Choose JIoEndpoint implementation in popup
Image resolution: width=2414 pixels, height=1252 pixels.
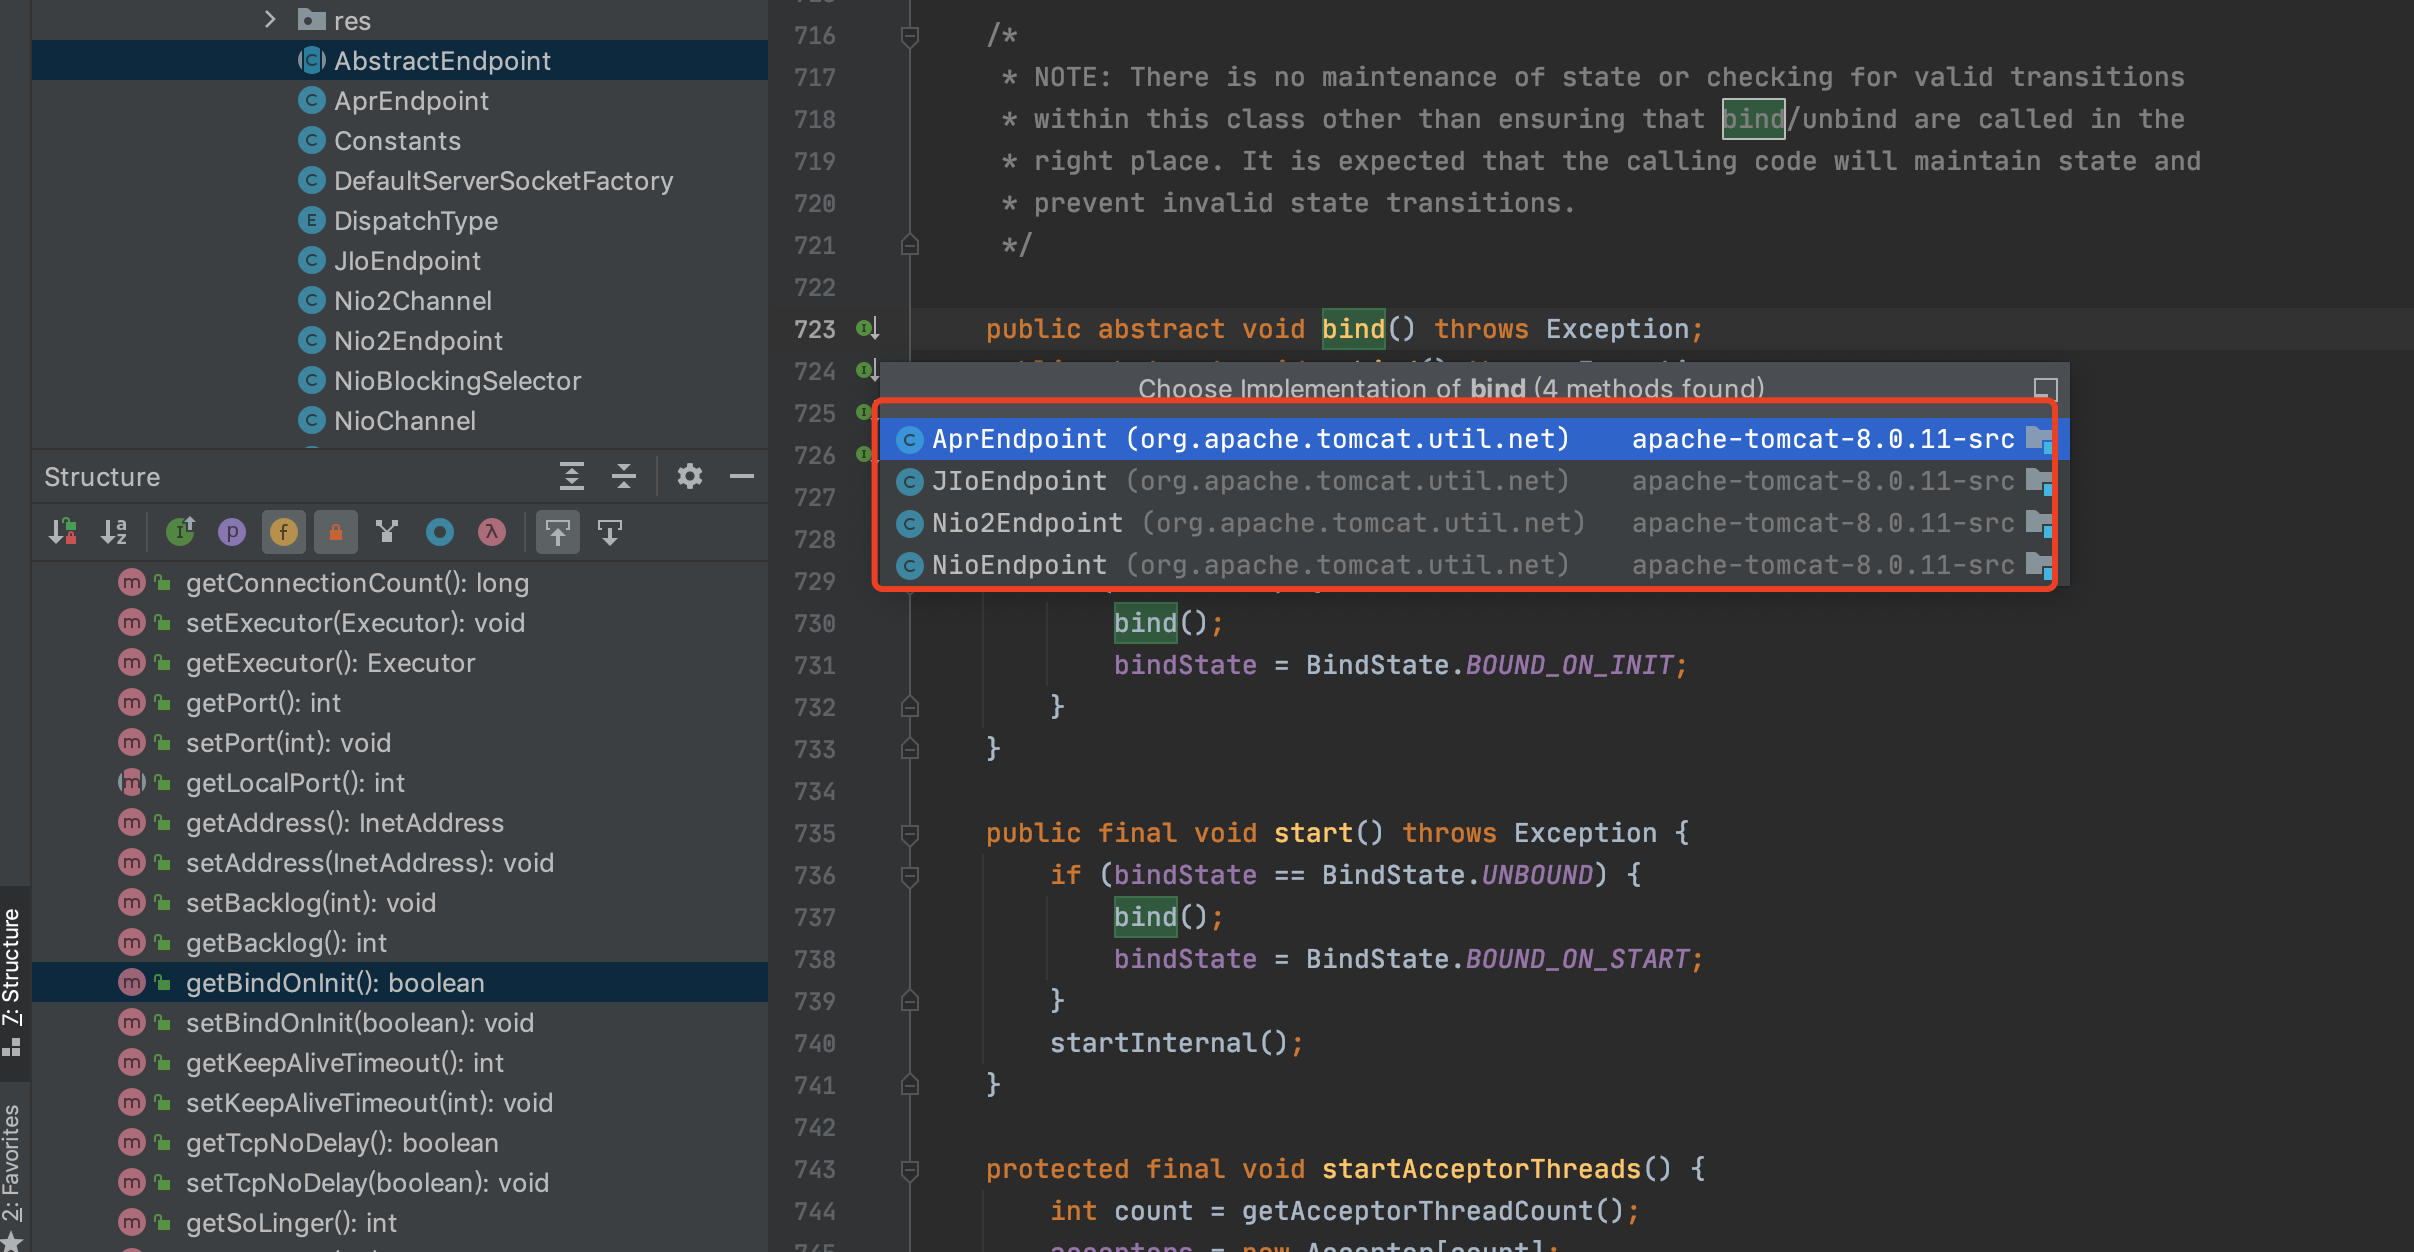coord(1019,481)
